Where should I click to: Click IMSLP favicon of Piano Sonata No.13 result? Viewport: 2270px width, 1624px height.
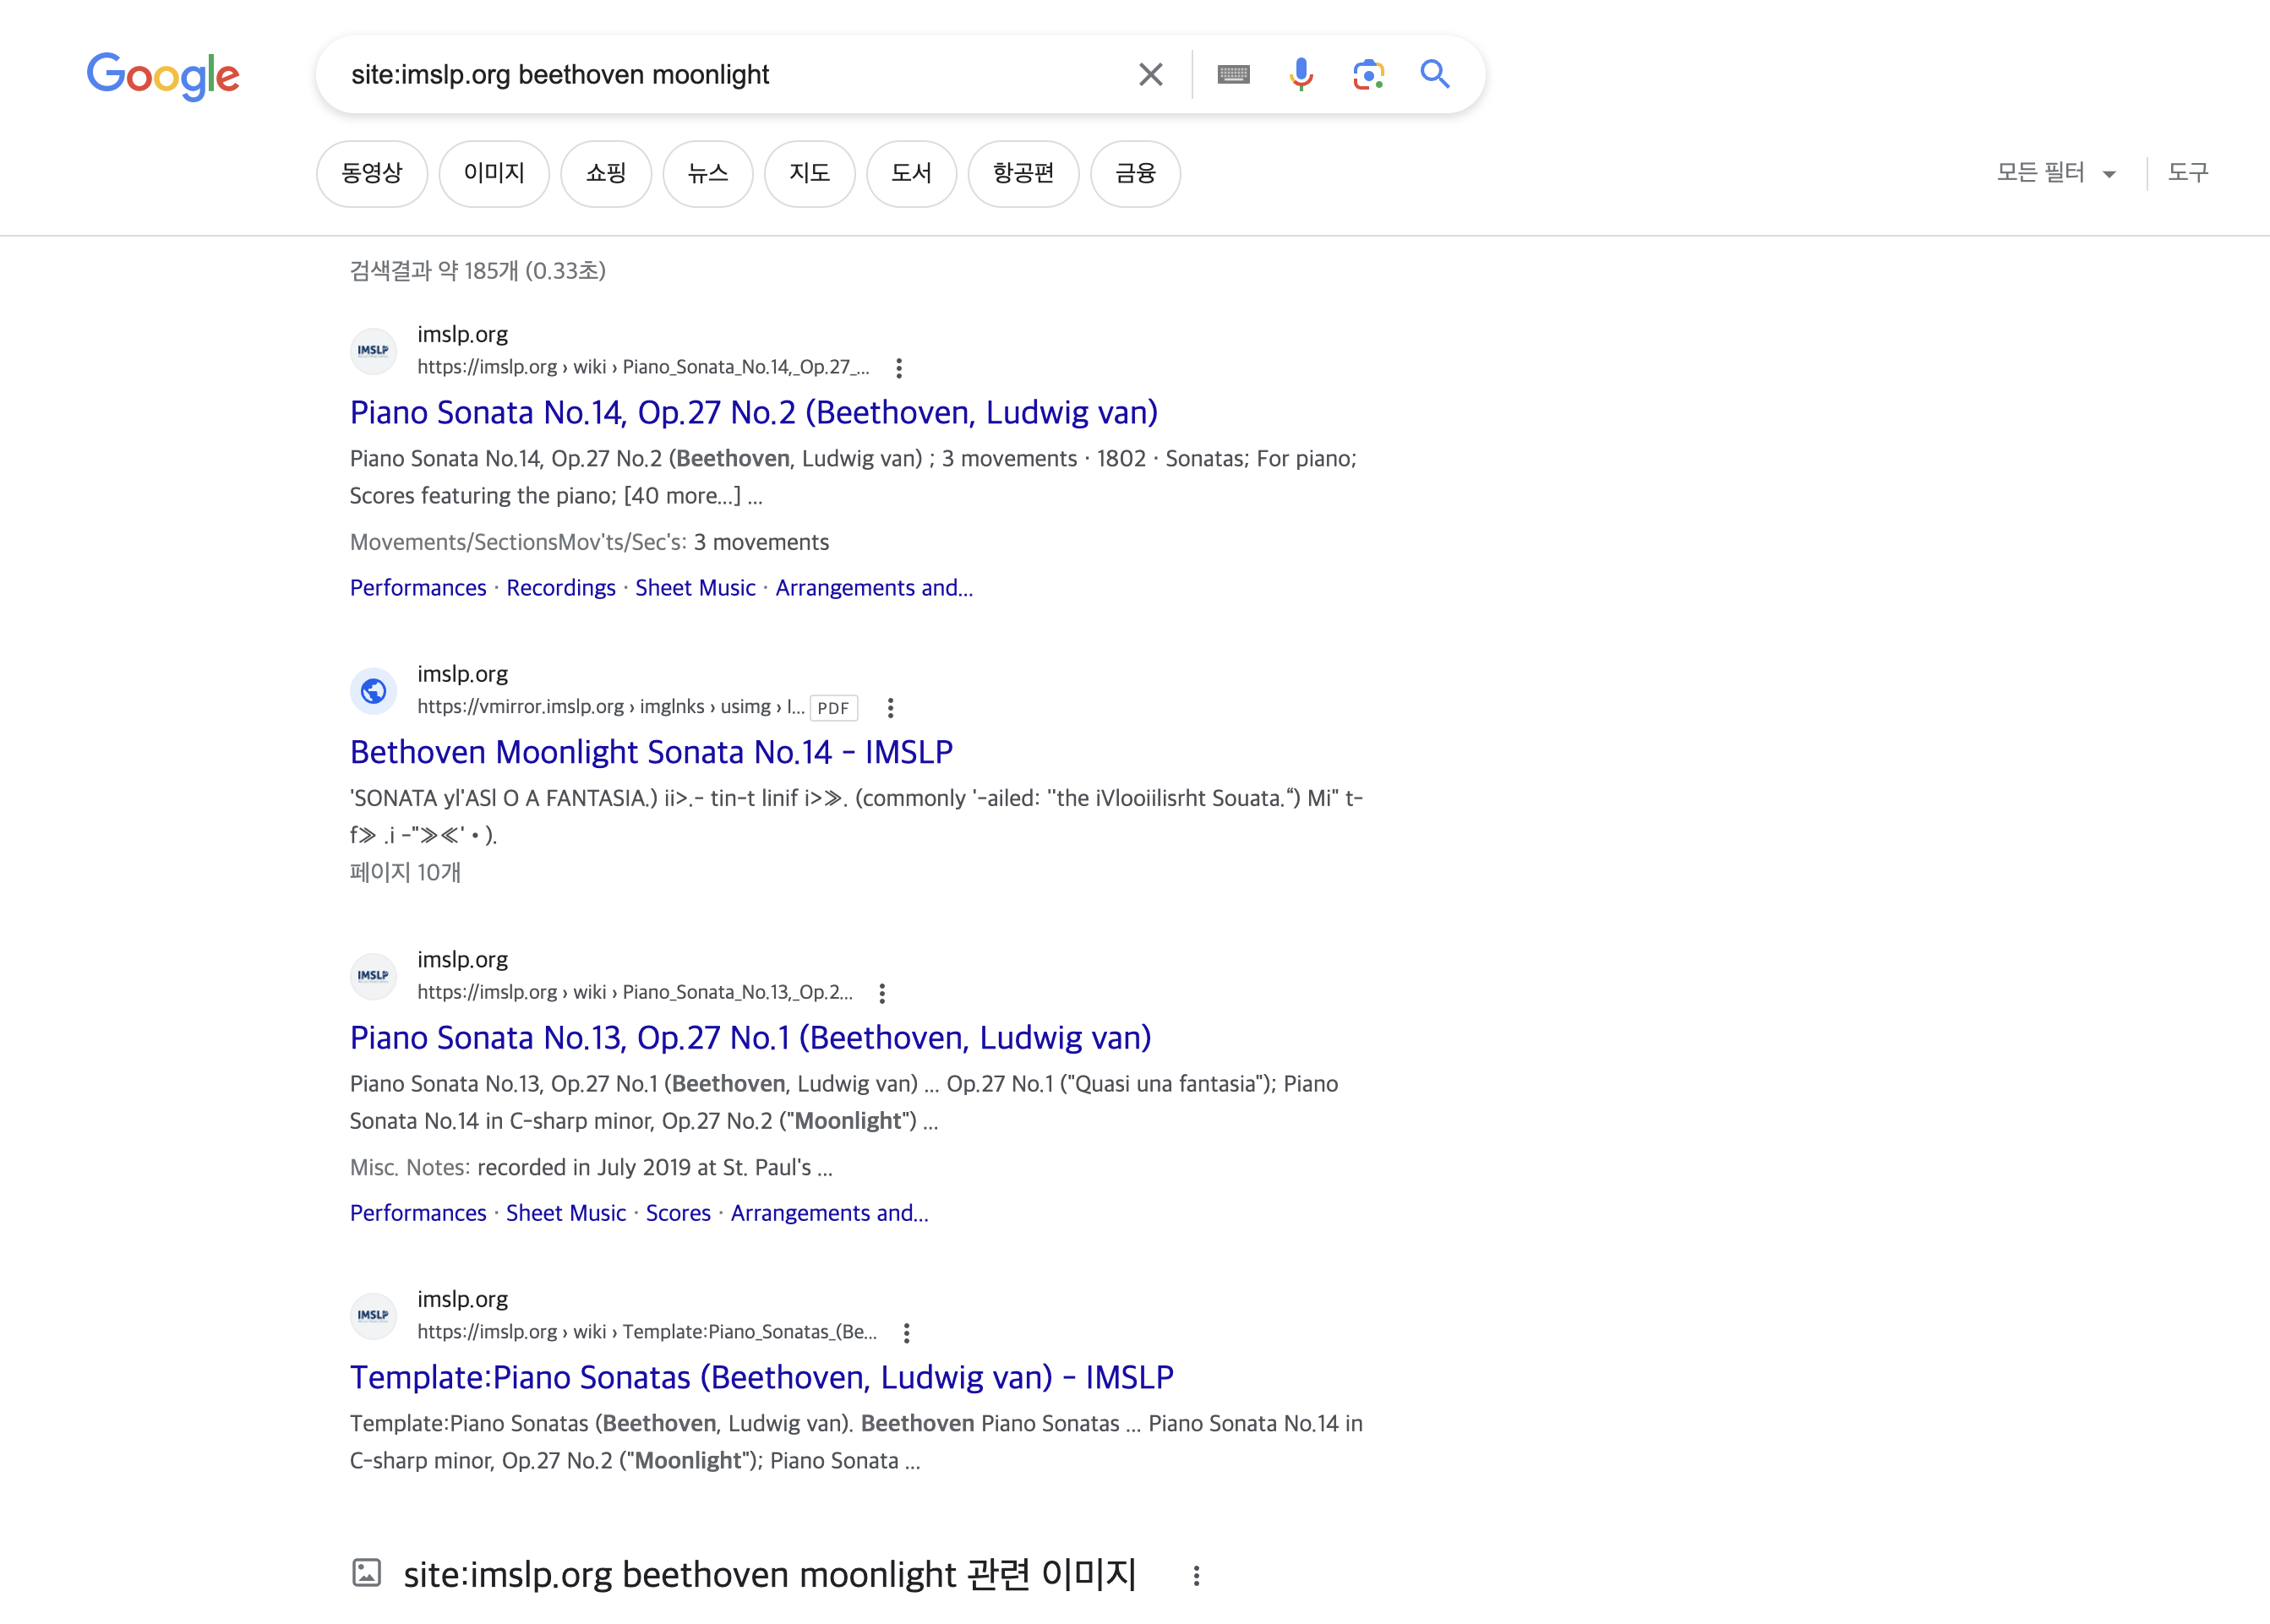(x=373, y=976)
